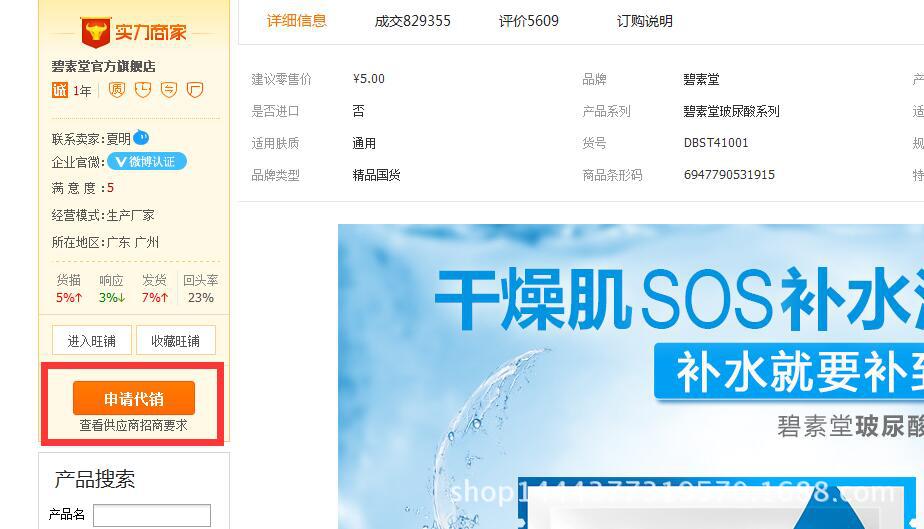Click the 干燥肌SOS product banner image
The height and width of the screenshot is (529, 924).
pos(631,376)
